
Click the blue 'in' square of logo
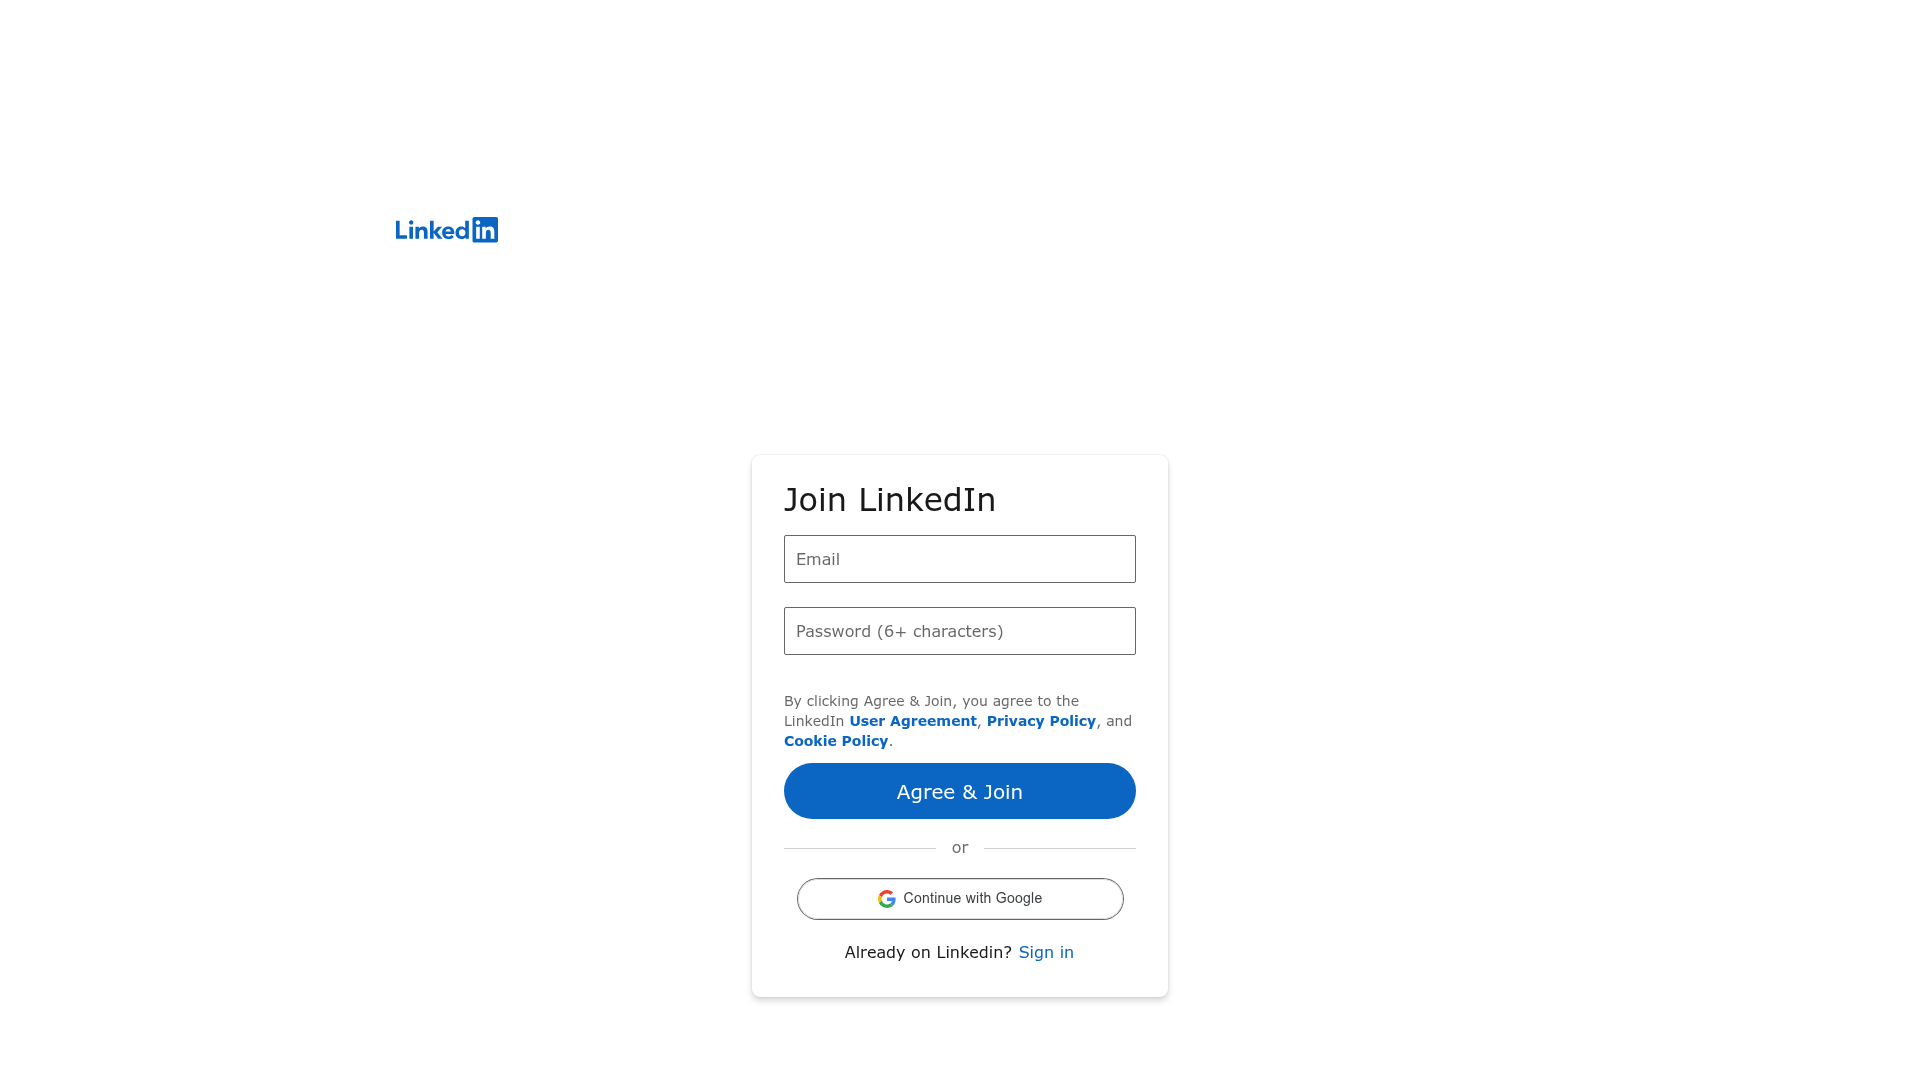485,230
